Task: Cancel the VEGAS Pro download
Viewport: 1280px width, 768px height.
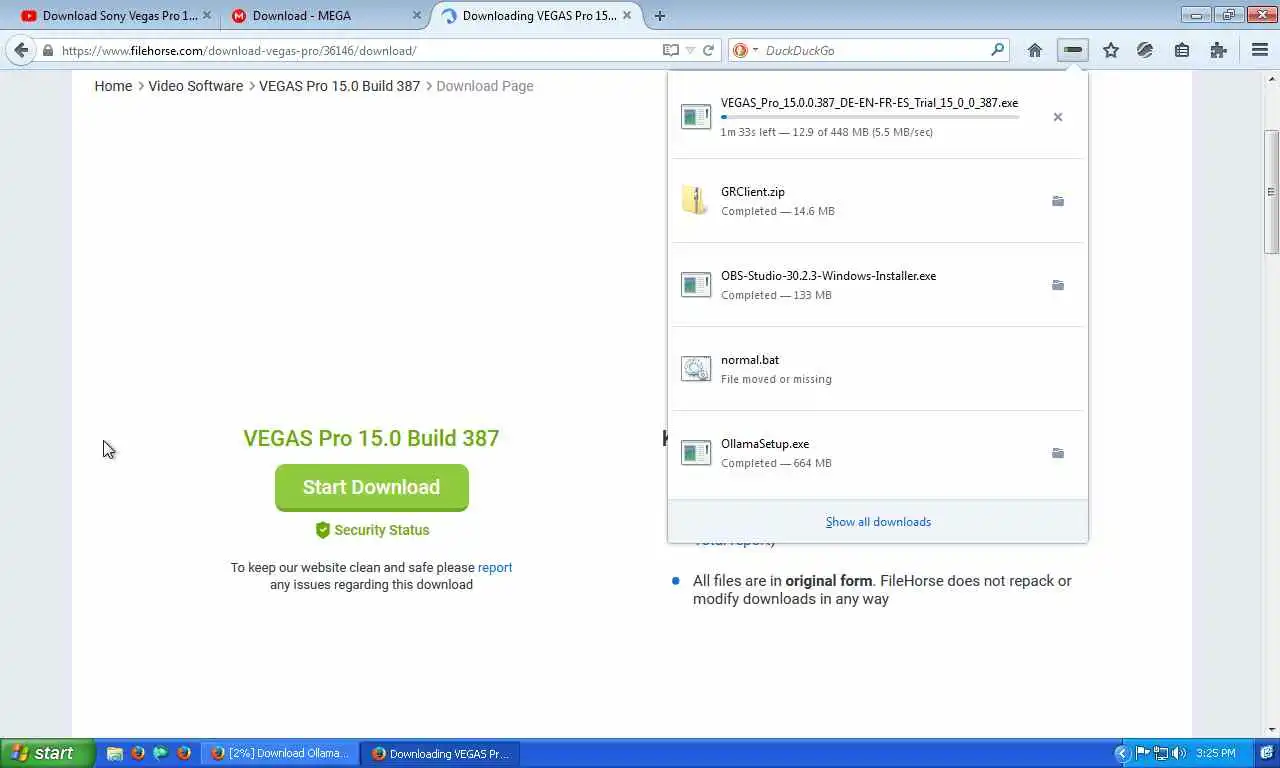Action: click(x=1058, y=117)
